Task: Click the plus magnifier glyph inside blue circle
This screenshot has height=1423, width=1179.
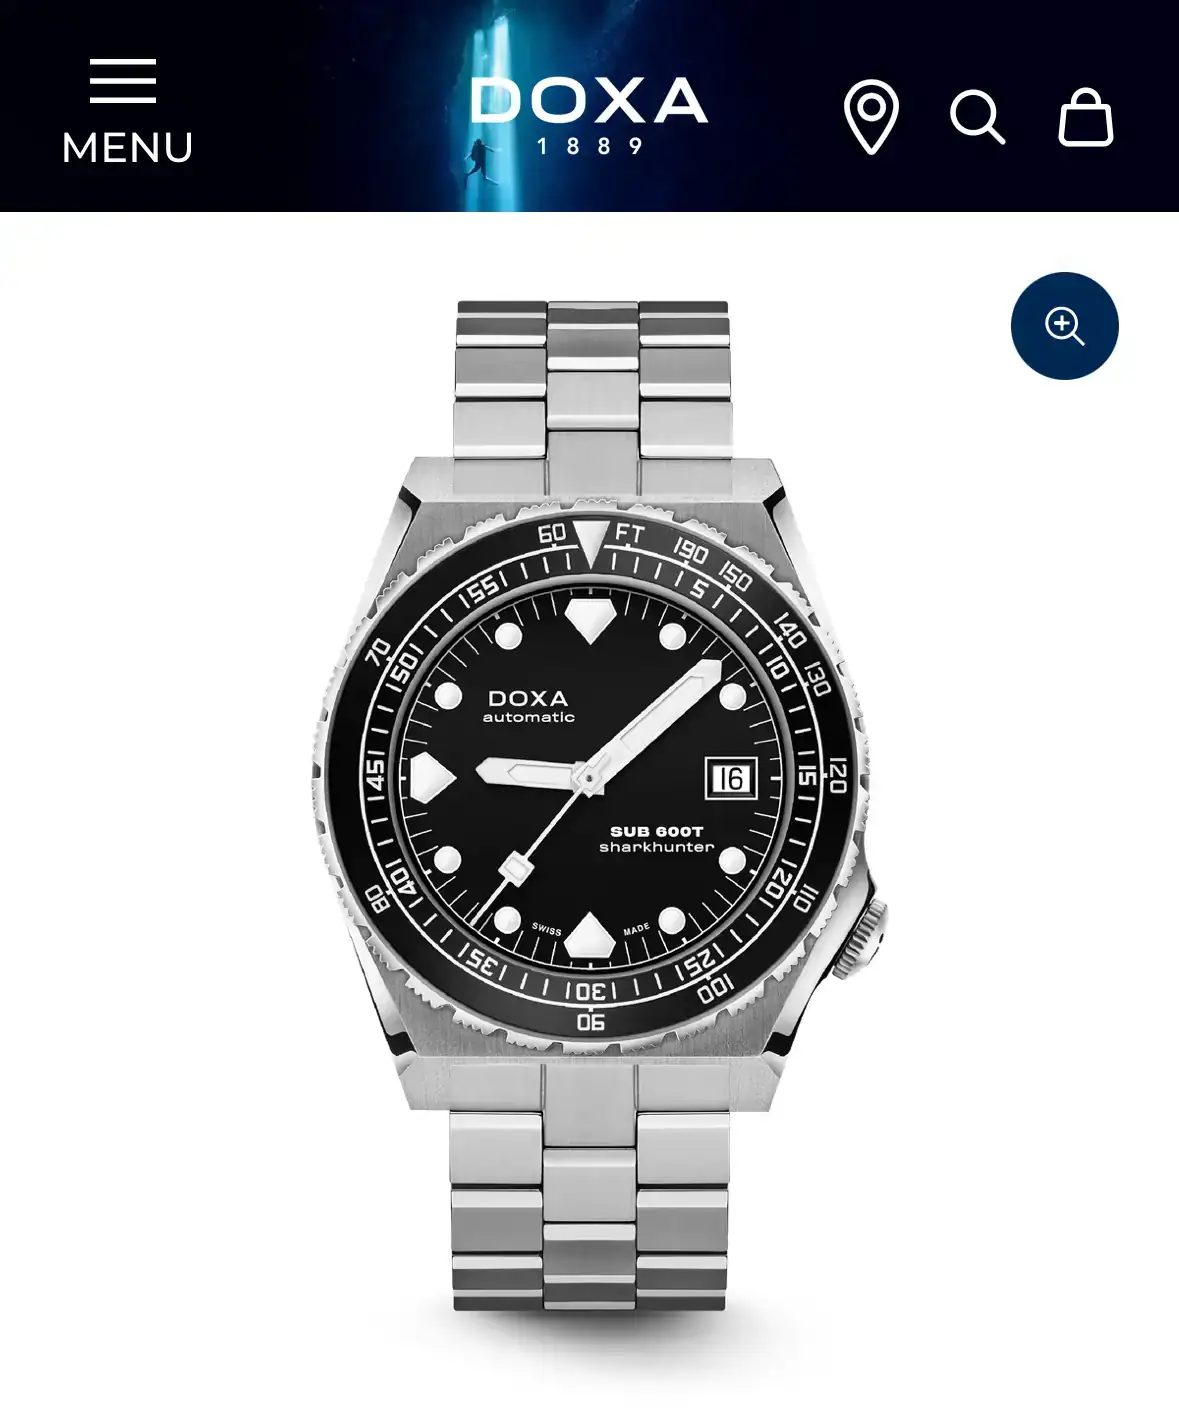Action: point(1064,326)
